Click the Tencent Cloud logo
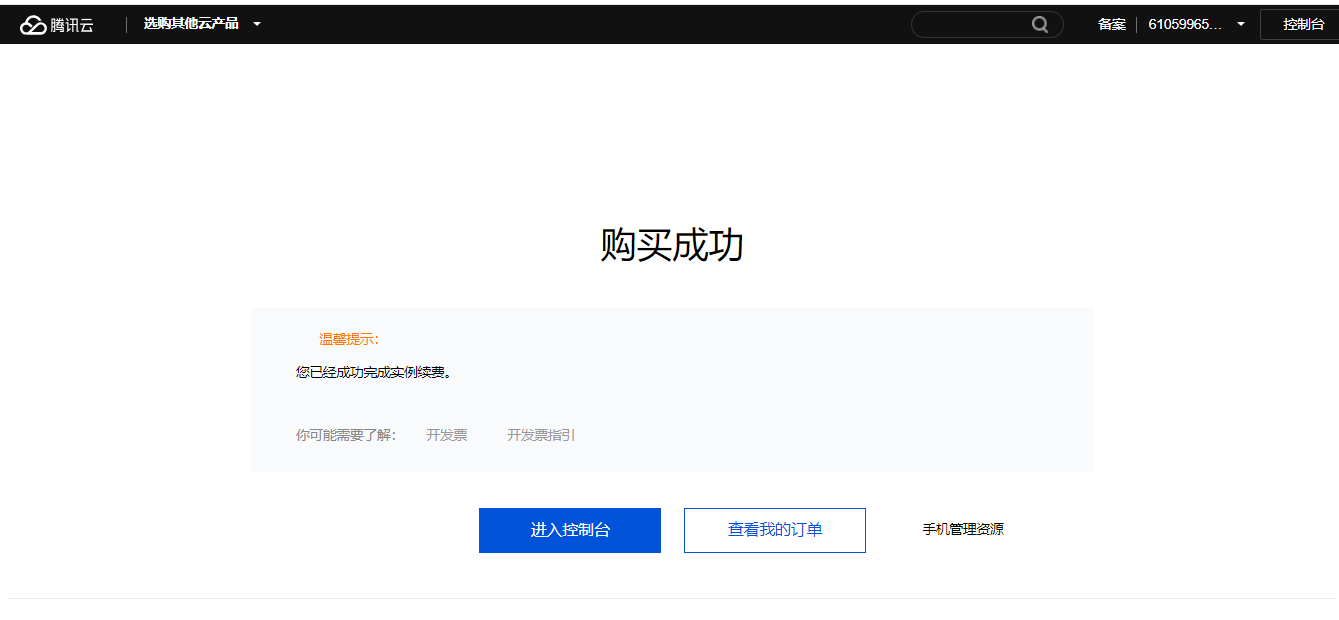The image size is (1339, 620). coord(56,25)
